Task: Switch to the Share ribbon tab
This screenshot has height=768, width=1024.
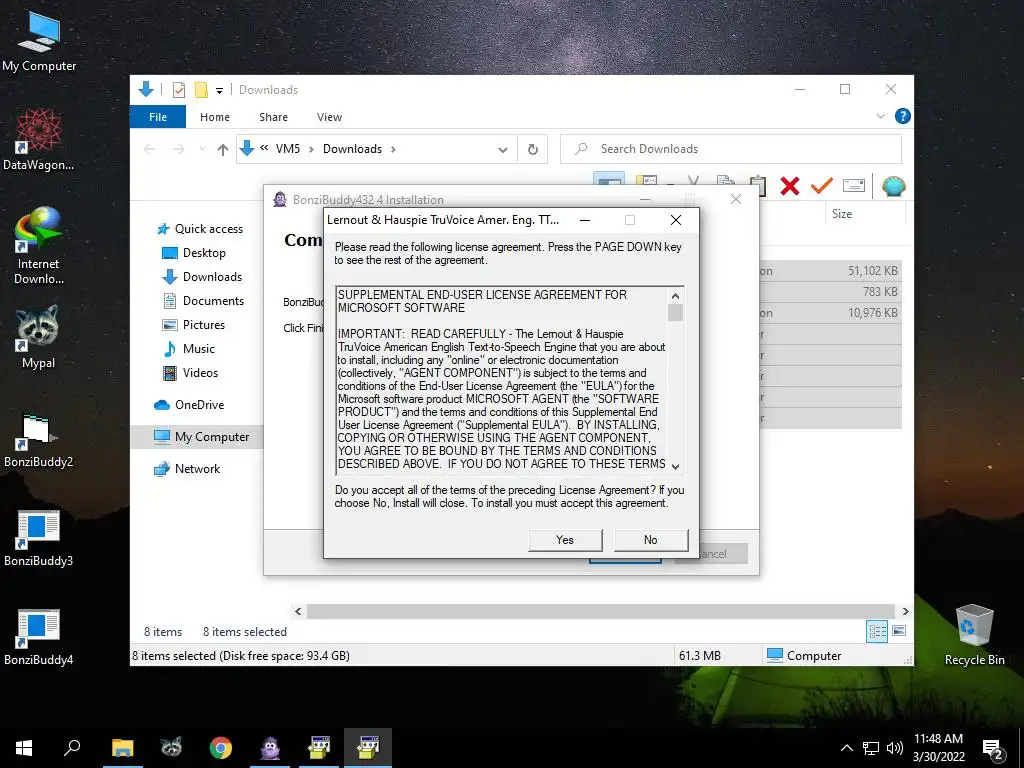Action: coord(273,117)
